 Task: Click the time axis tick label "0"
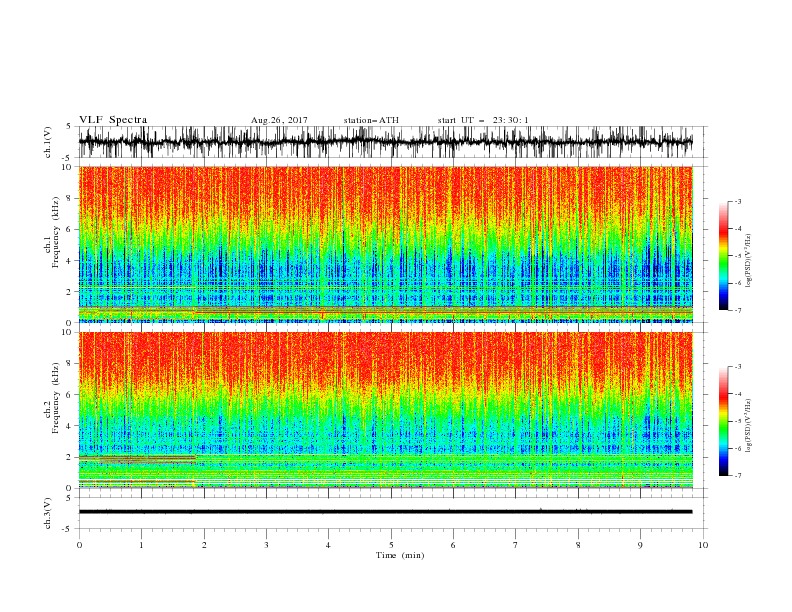point(79,545)
